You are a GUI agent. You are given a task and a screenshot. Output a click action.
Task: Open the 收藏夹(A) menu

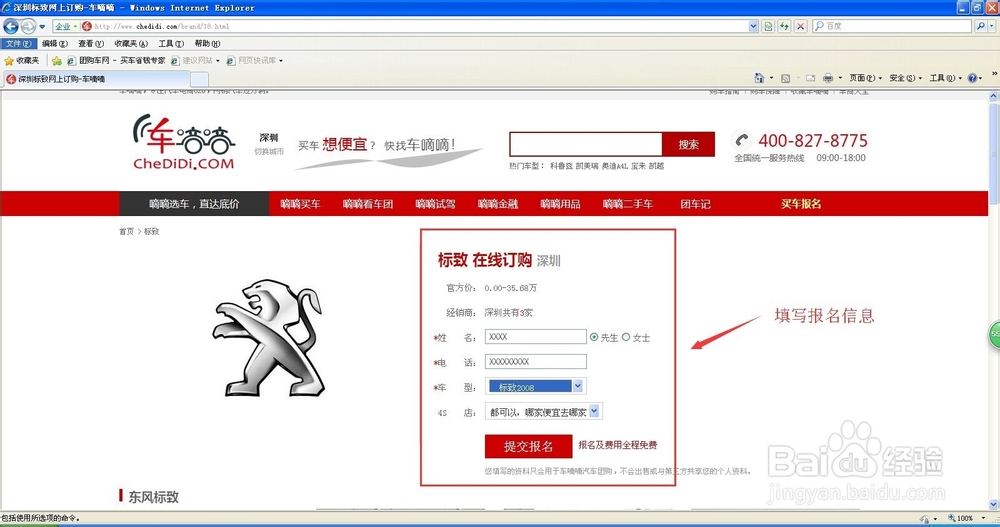[131, 43]
